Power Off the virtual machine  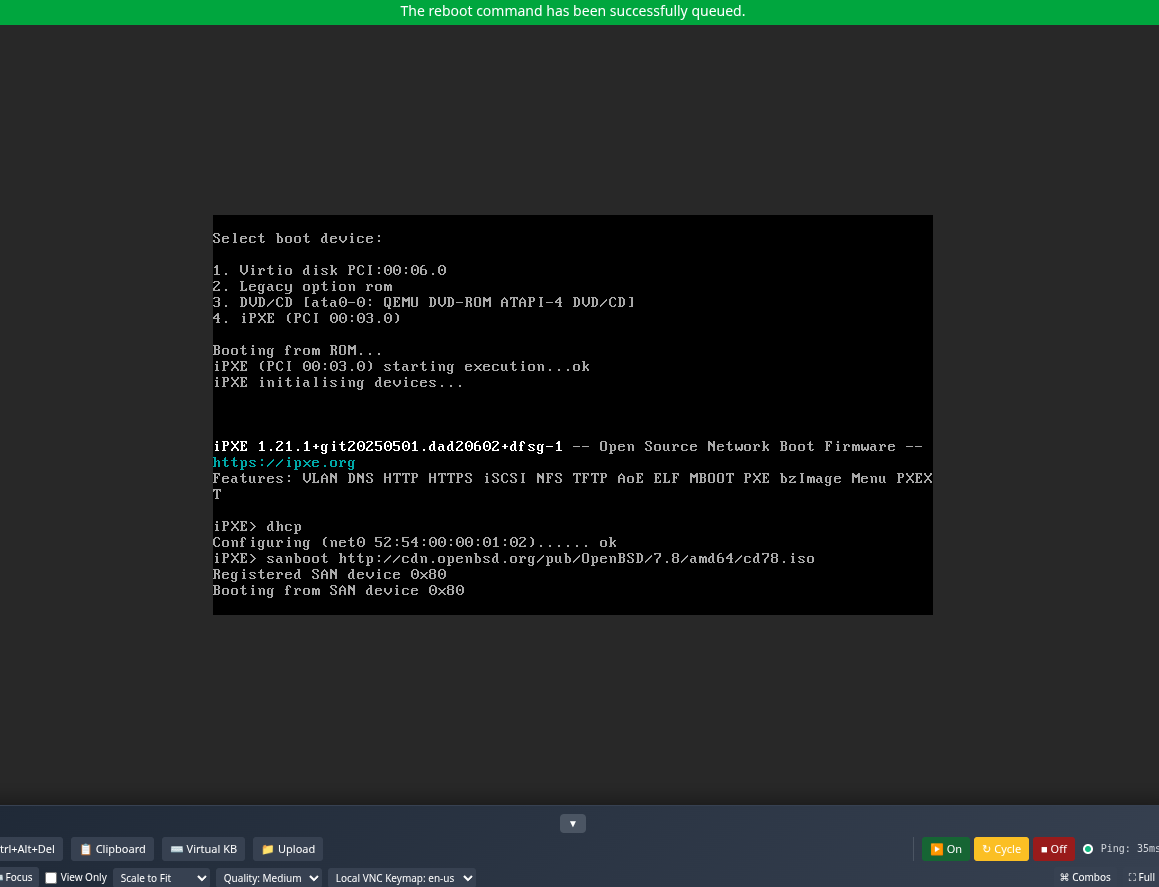pyautogui.click(x=1054, y=848)
